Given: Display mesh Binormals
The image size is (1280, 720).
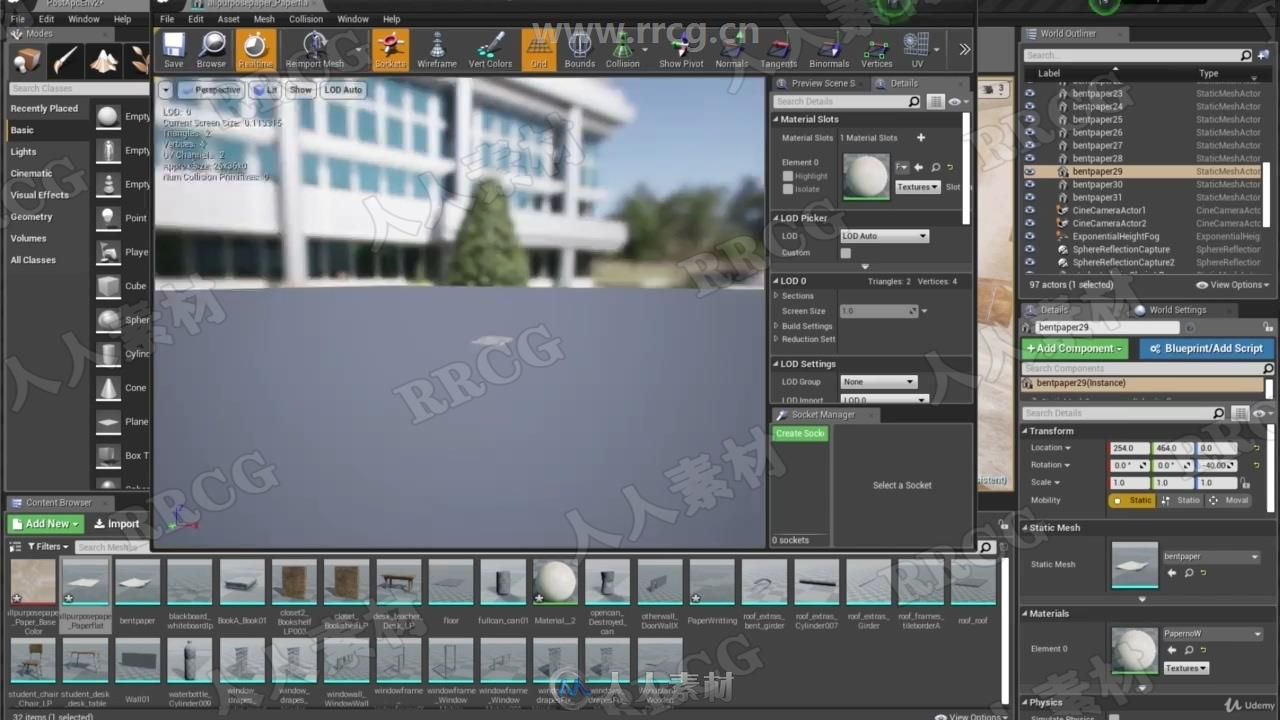Looking at the screenshot, I should pyautogui.click(x=829, y=50).
